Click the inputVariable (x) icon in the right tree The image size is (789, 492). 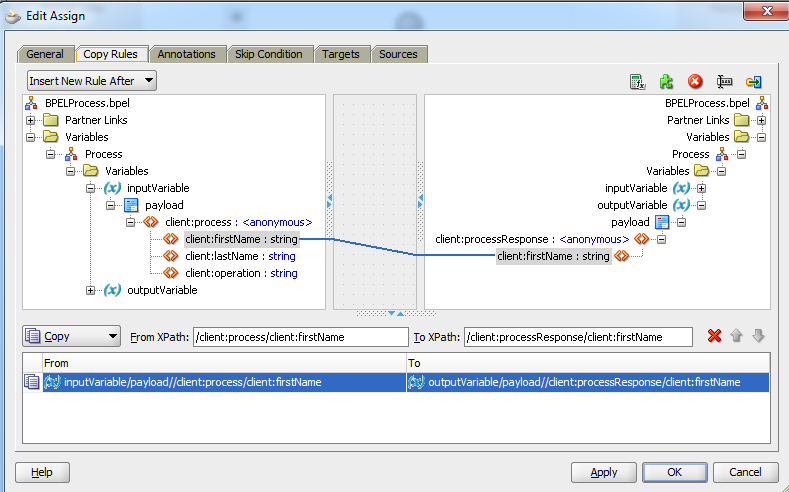tap(681, 188)
